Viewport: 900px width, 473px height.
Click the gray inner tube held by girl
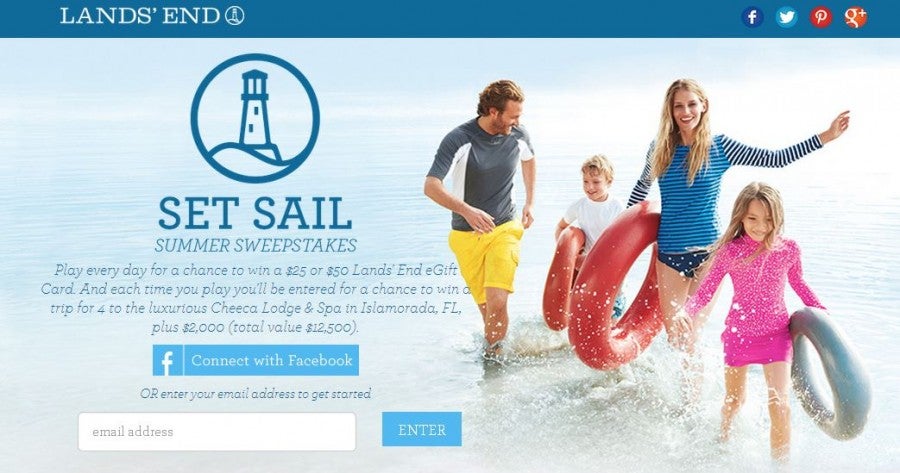click(x=830, y=373)
